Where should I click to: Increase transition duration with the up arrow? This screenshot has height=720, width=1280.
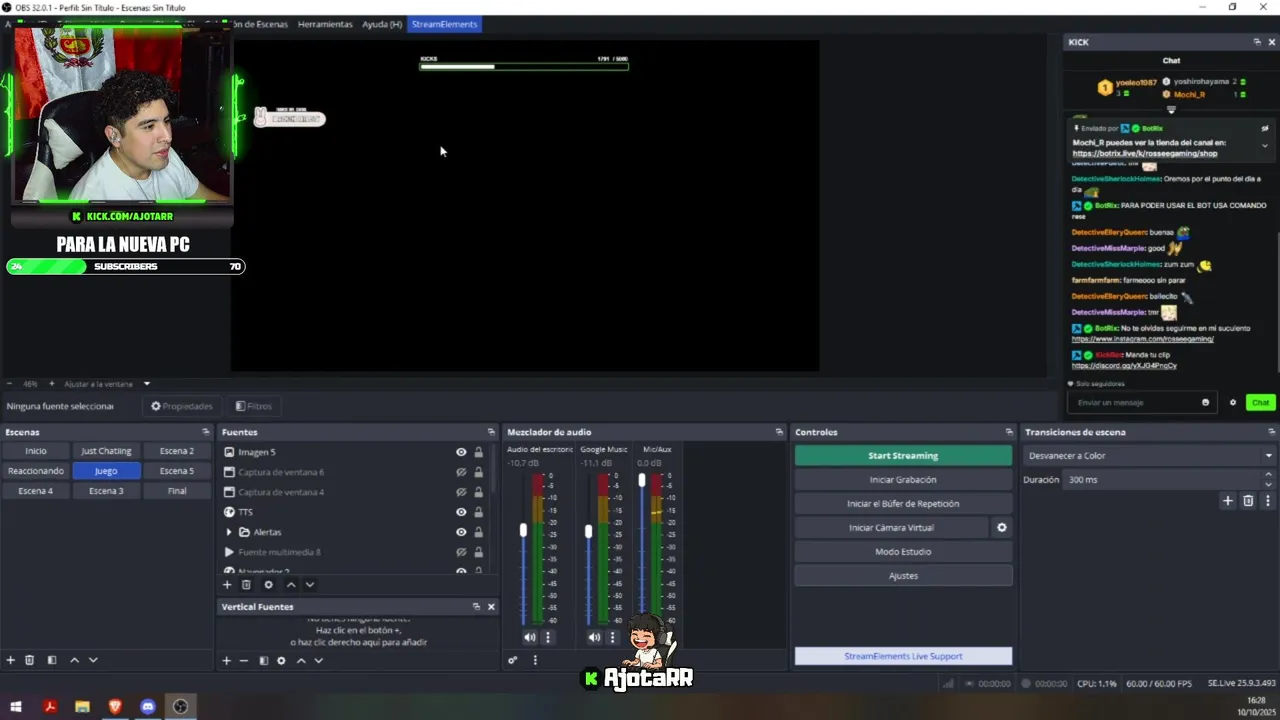point(1268,475)
